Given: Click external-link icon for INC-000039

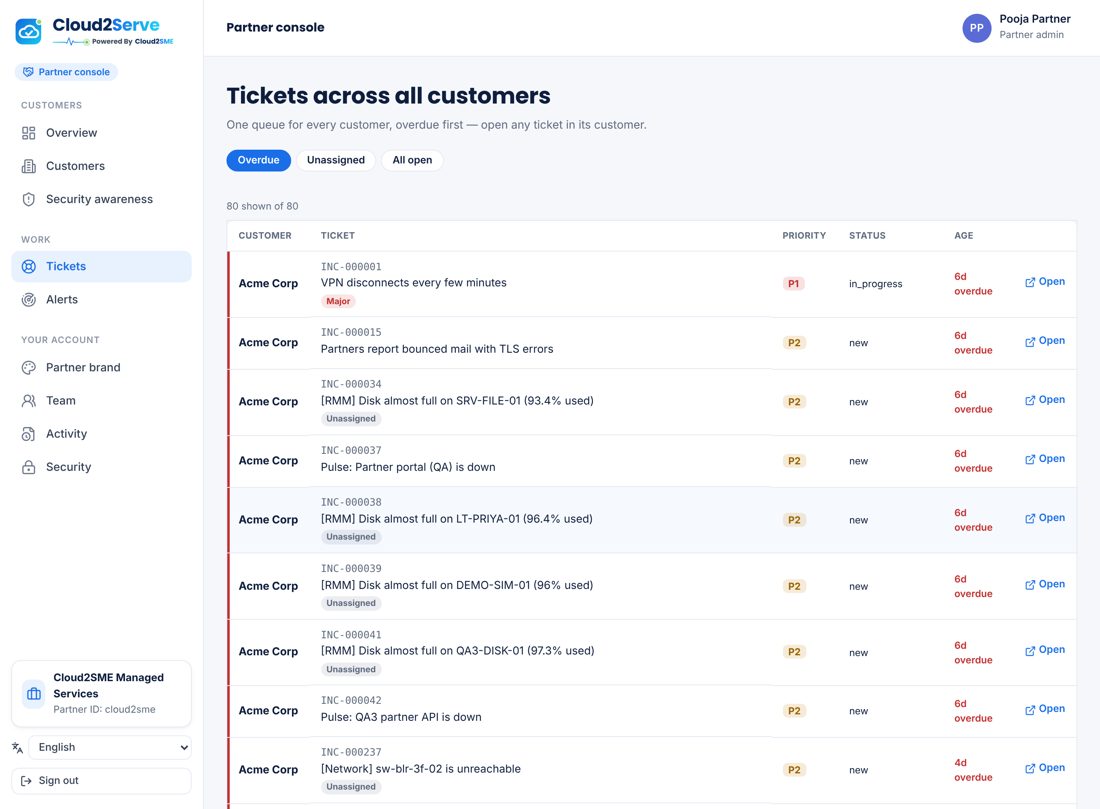Looking at the screenshot, I should (1030, 585).
